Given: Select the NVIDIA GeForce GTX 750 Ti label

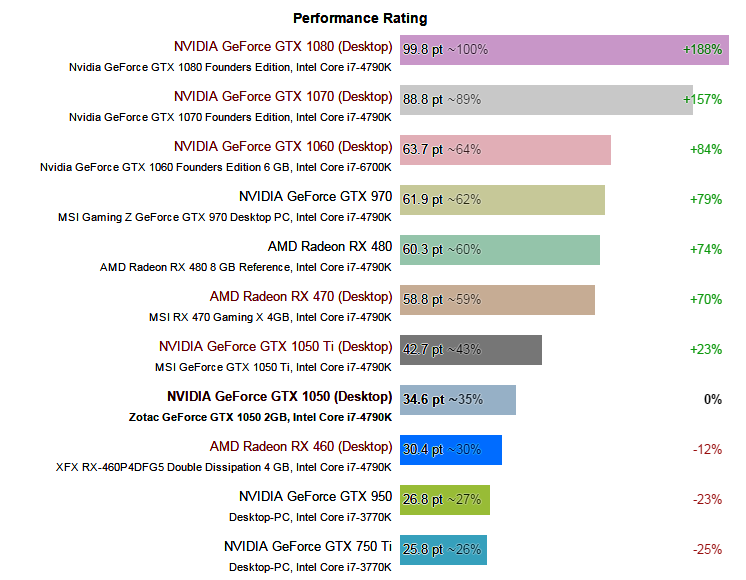Looking at the screenshot, I should (308, 546).
